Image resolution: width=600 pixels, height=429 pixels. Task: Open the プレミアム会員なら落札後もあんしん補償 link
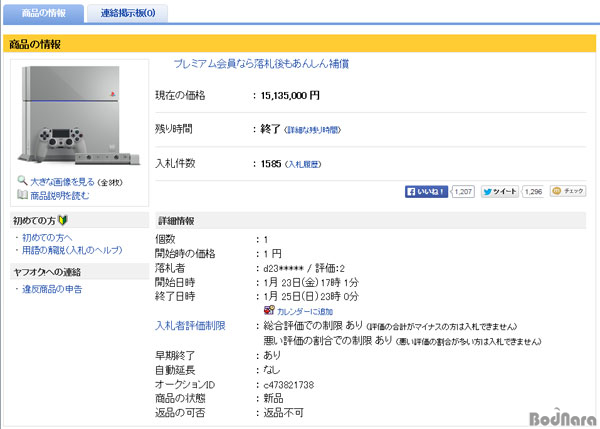[261, 64]
